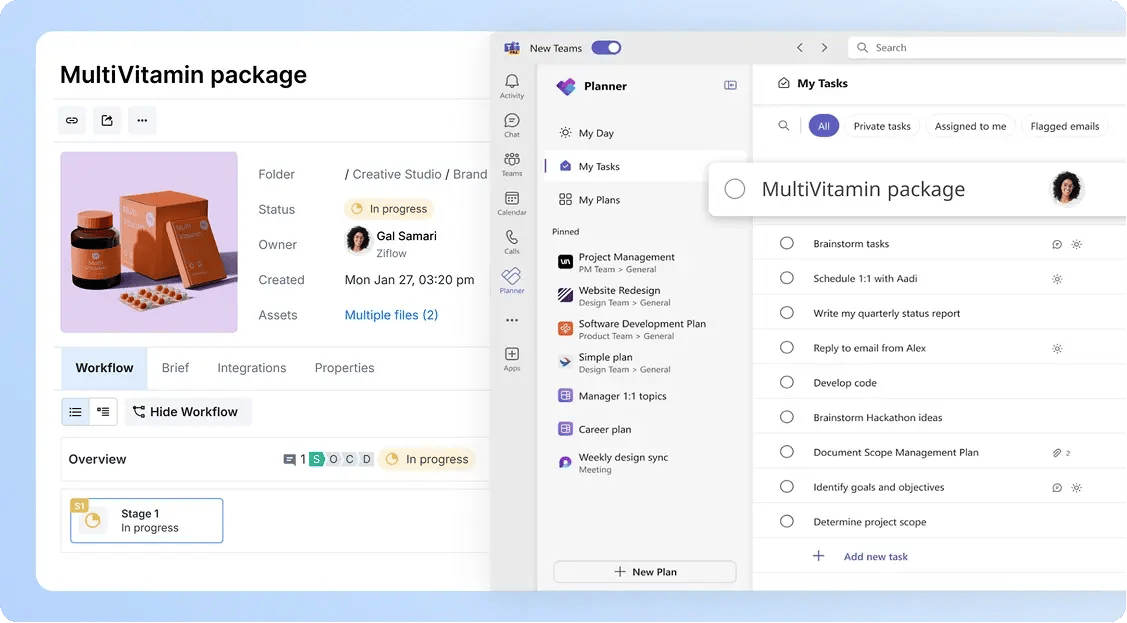This screenshot has height=623, width=1127.
Task: Click the link icon on MultiVitamin package
Action: [x=71, y=120]
